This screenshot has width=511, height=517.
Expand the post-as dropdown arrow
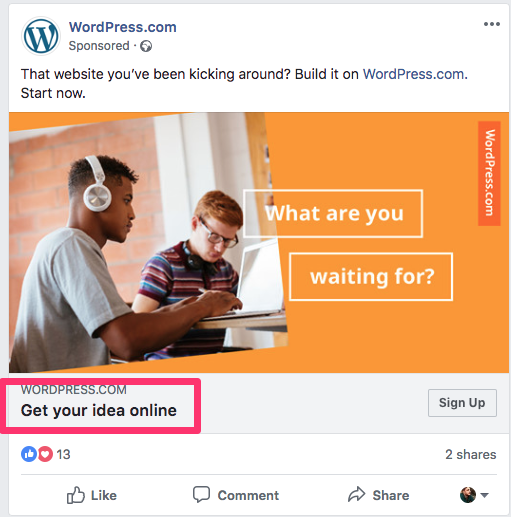coord(484,495)
